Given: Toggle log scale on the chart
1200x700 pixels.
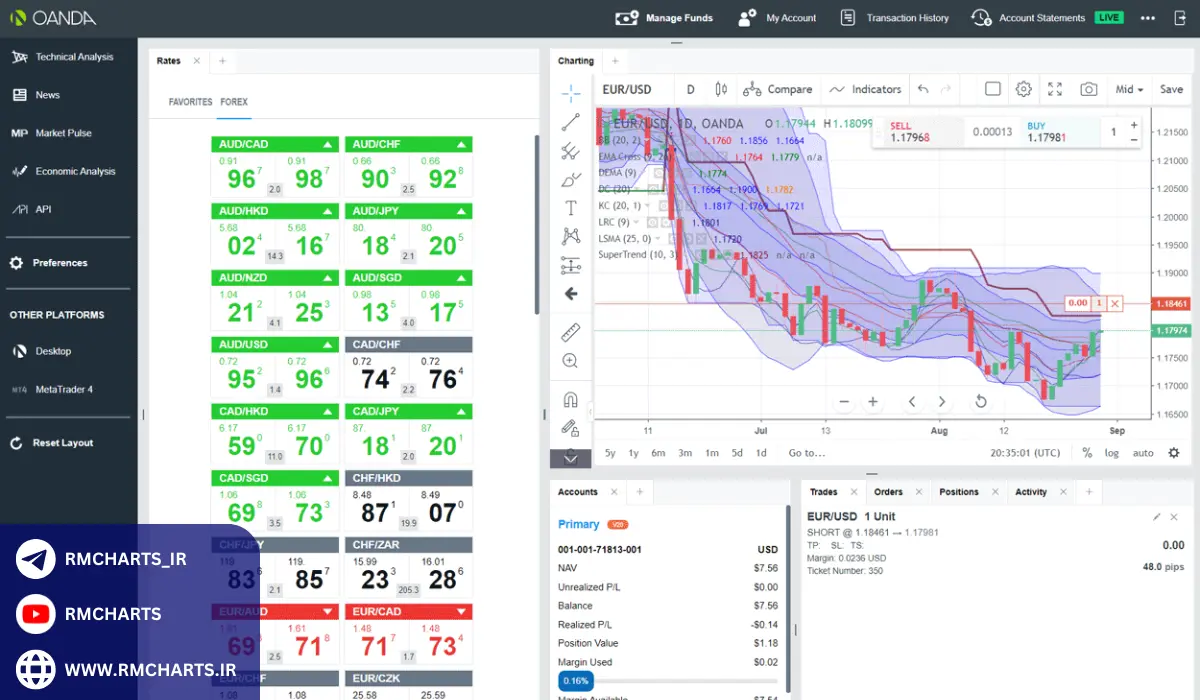Looking at the screenshot, I should click(1112, 453).
